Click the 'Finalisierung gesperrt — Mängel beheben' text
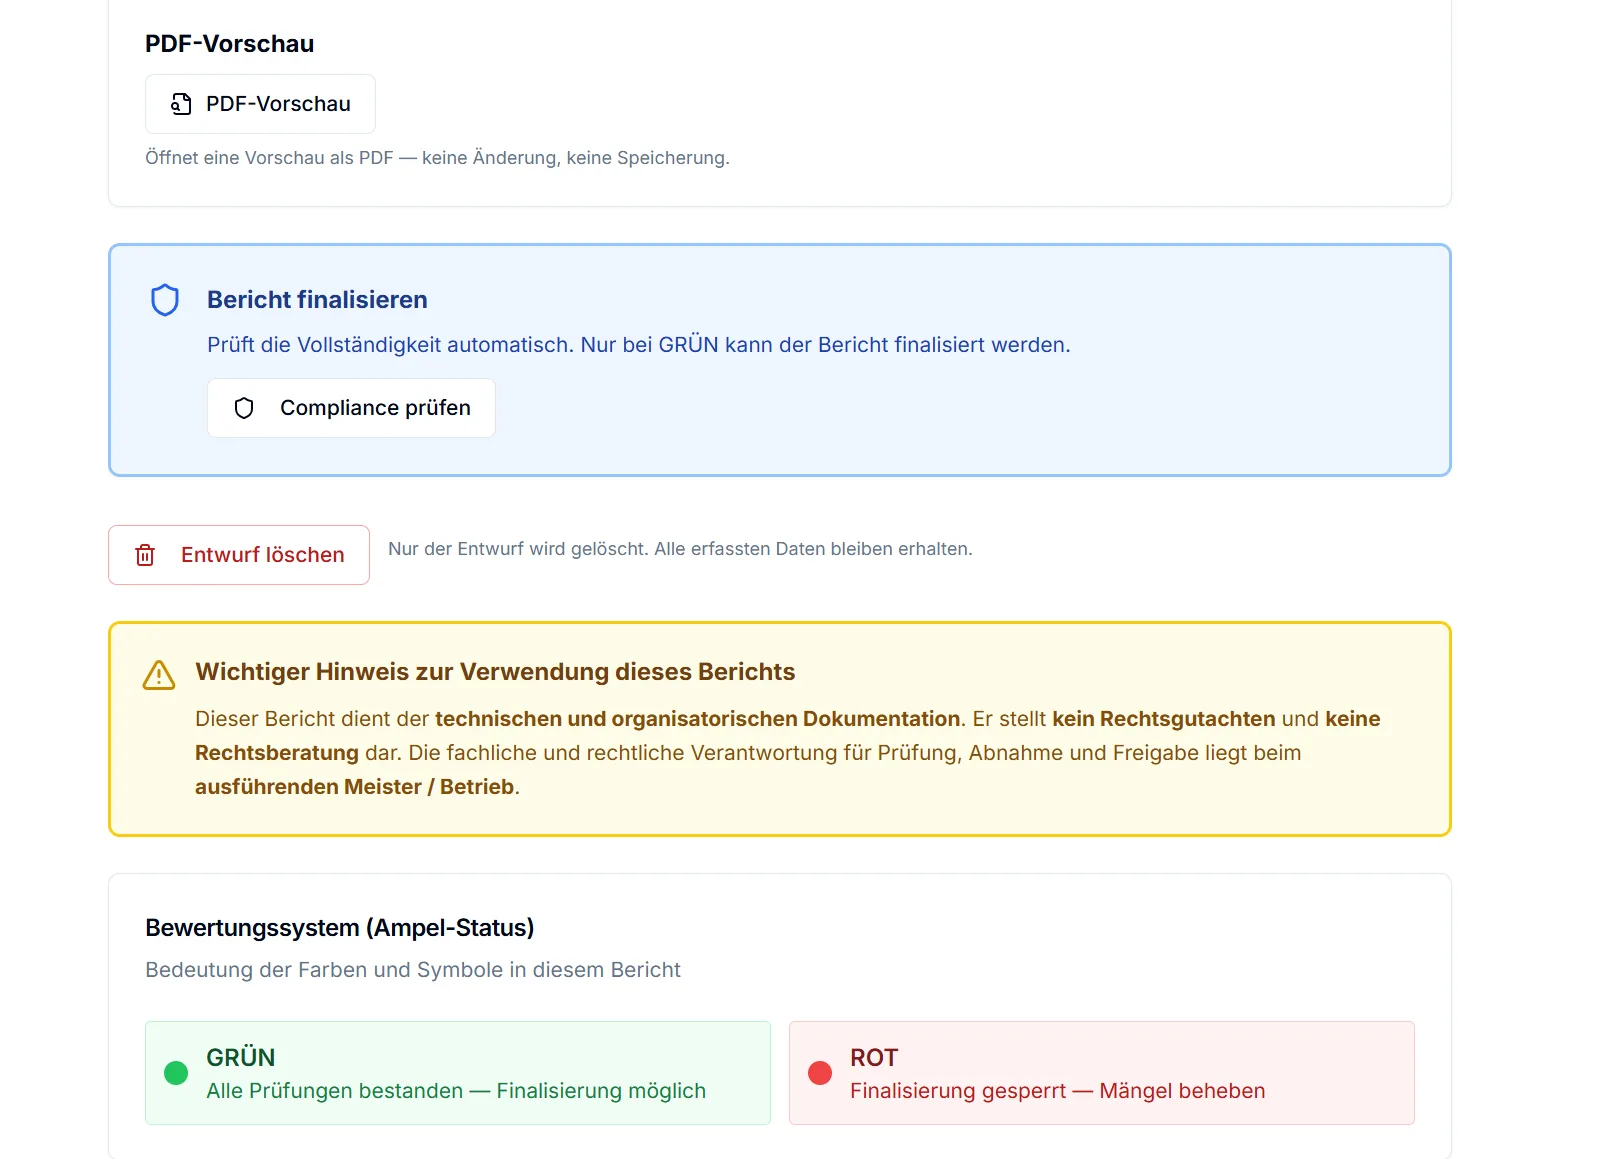This screenshot has width=1600, height=1159. (x=1058, y=1091)
